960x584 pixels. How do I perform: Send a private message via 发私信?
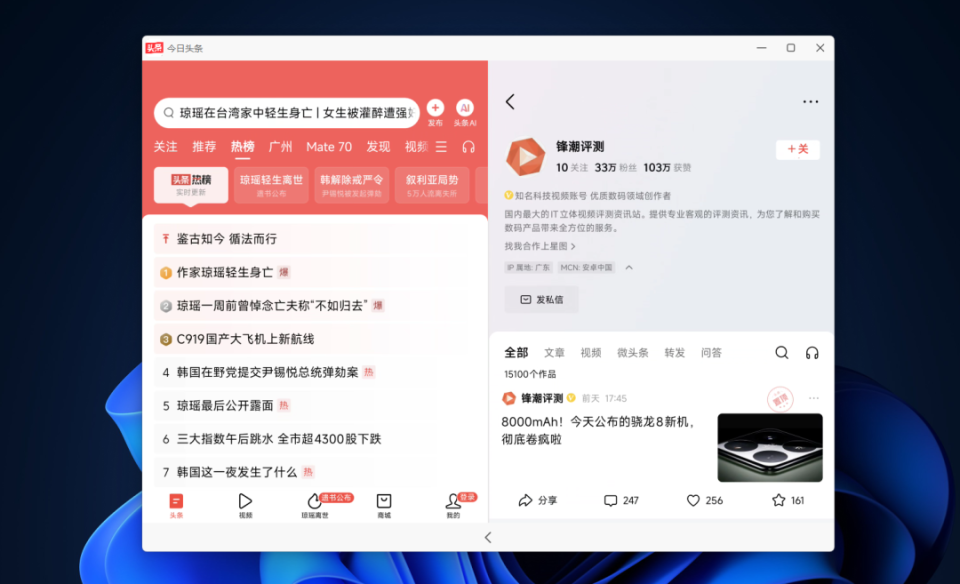[541, 299]
